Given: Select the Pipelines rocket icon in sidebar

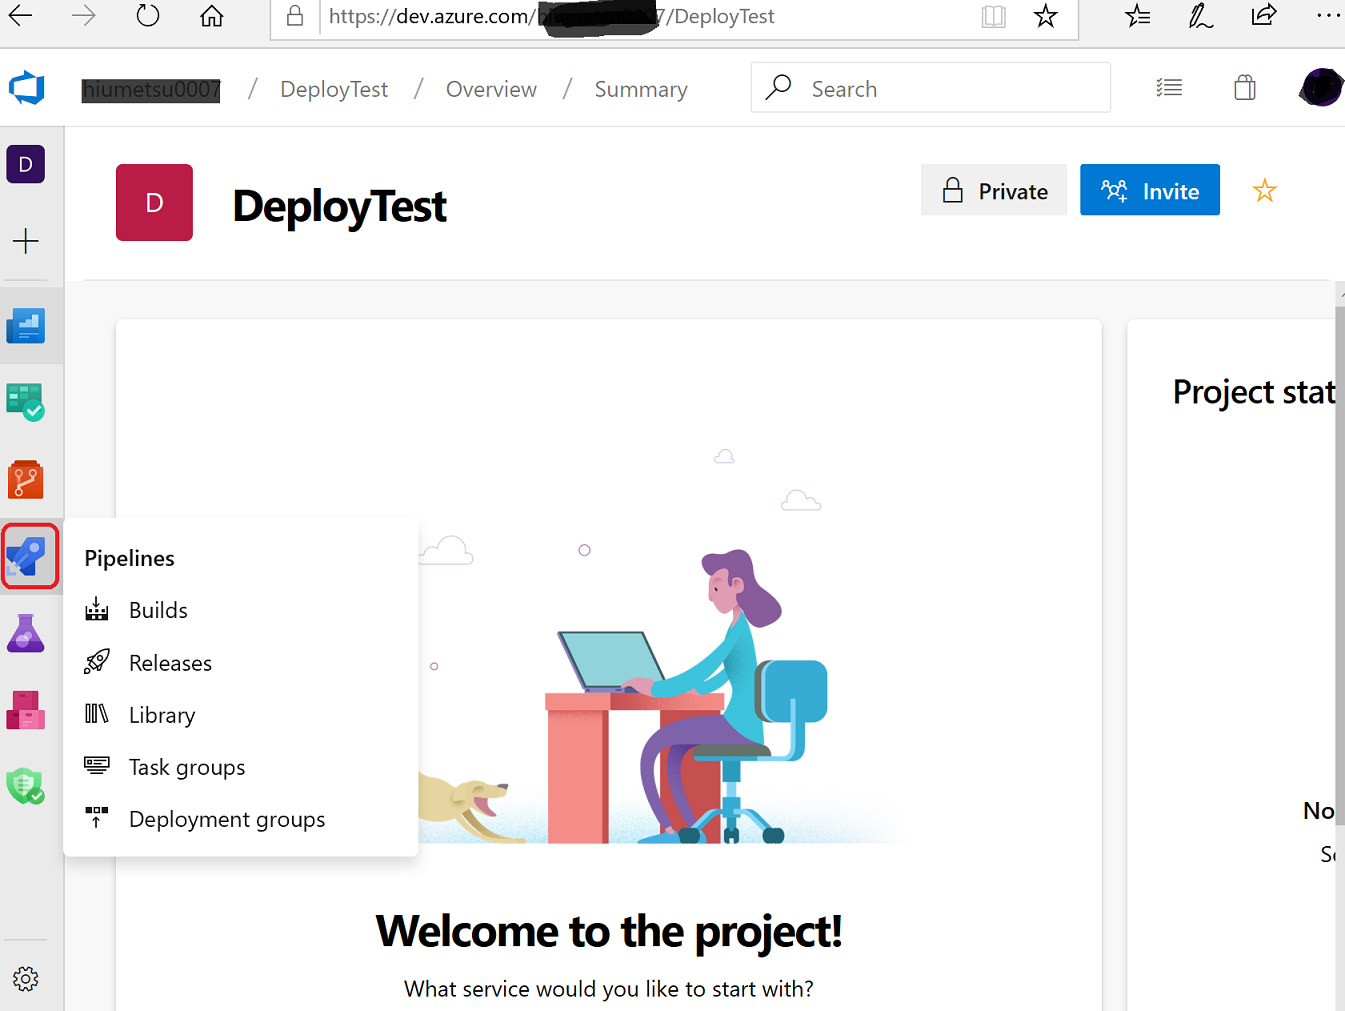Looking at the screenshot, I should 29,556.
